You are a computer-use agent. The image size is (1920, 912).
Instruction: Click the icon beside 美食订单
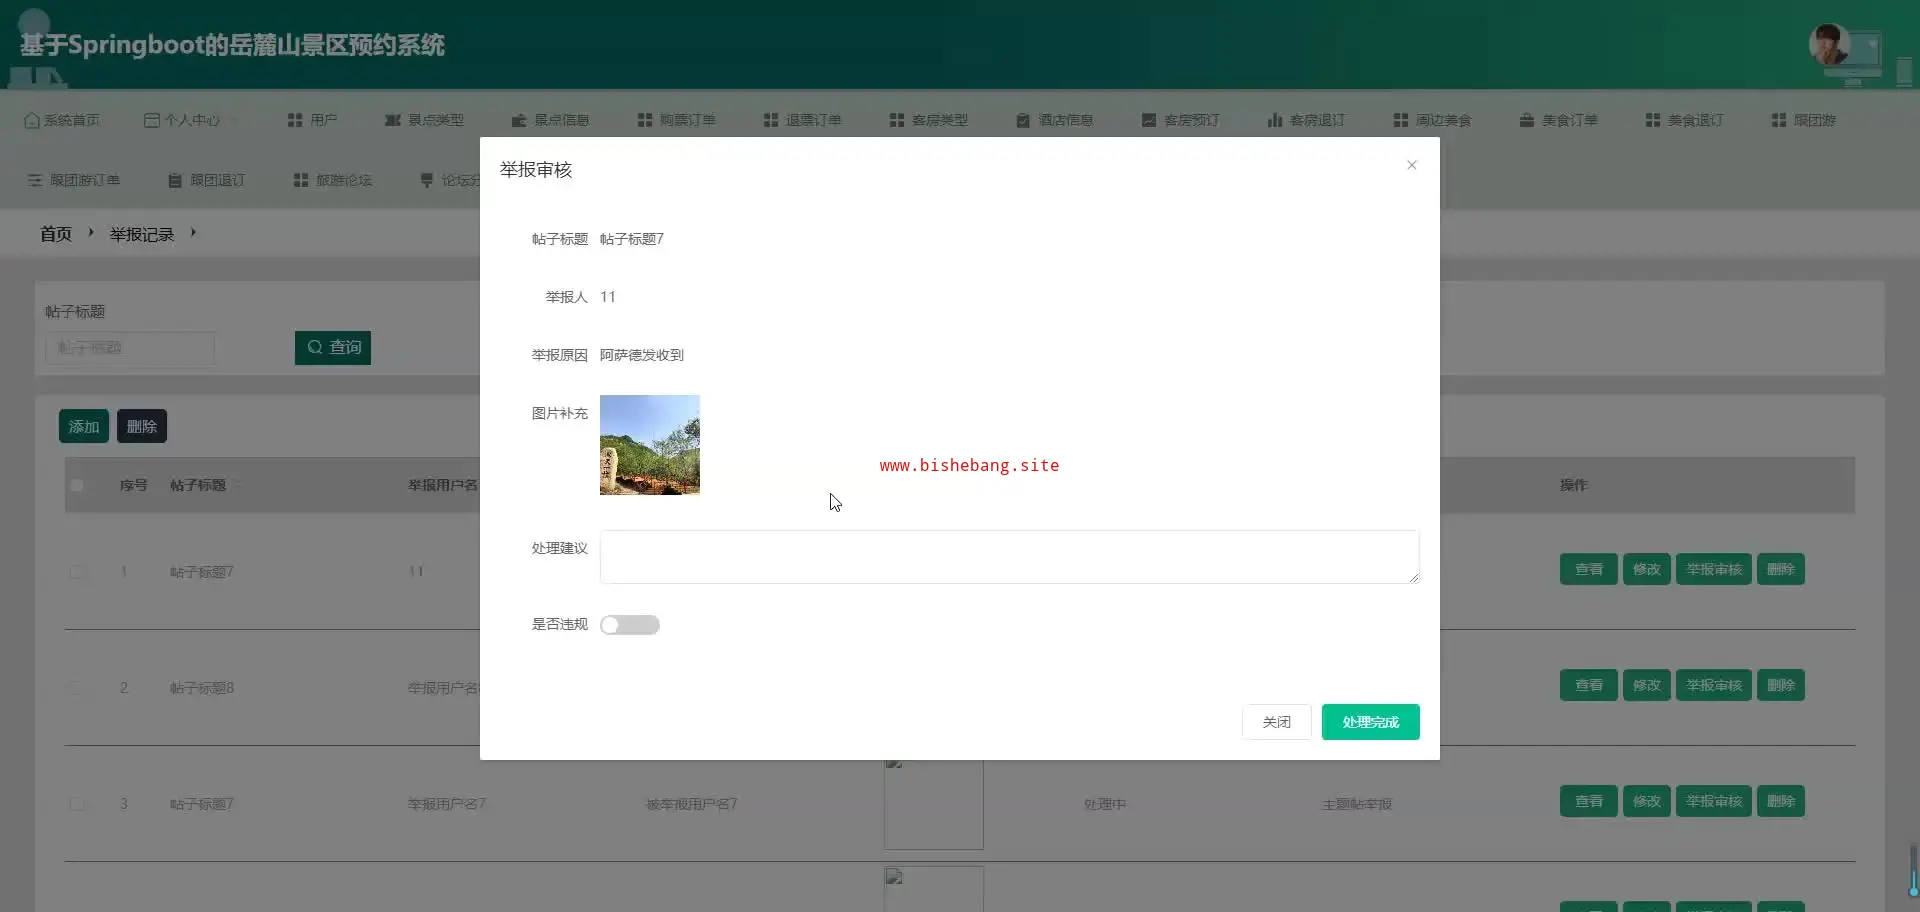[x=1527, y=120]
